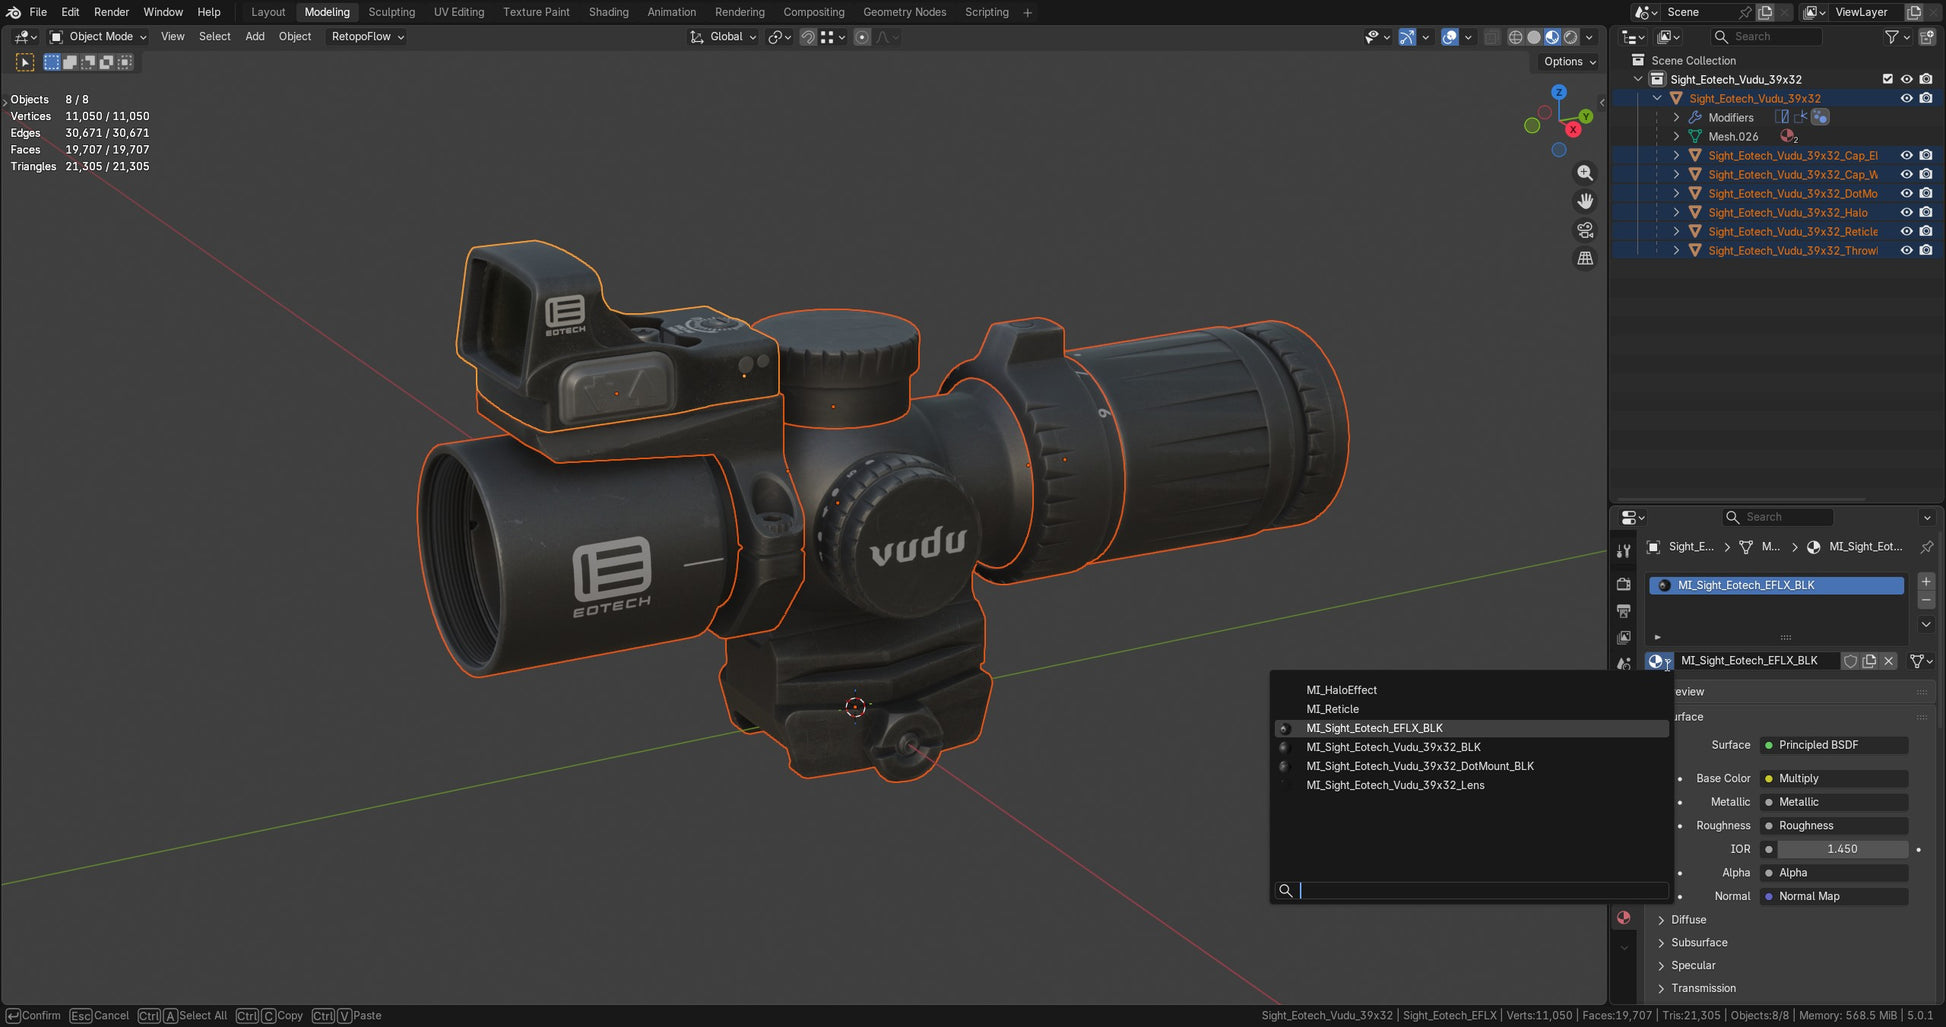Click the hand pan view gizmo
1946x1027 pixels.
pyautogui.click(x=1585, y=201)
